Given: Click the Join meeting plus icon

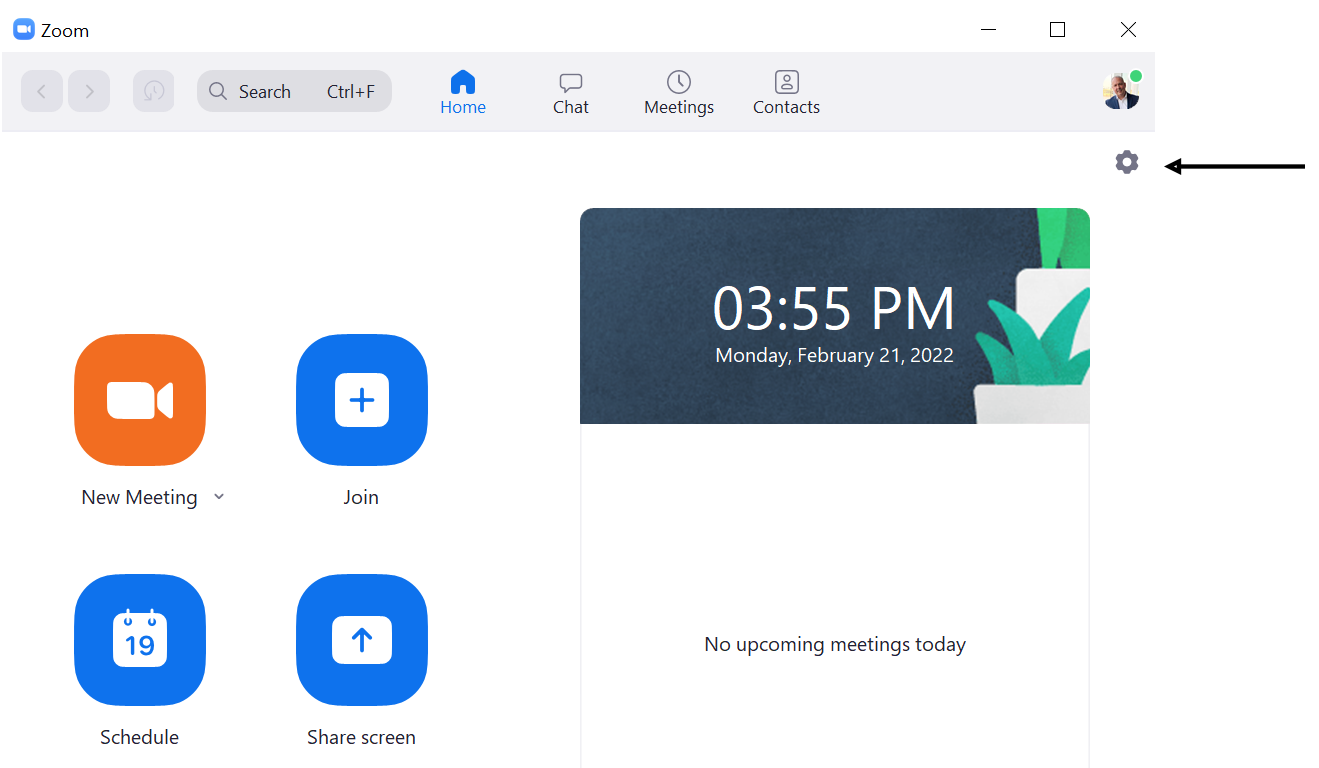Looking at the screenshot, I should coord(362,400).
